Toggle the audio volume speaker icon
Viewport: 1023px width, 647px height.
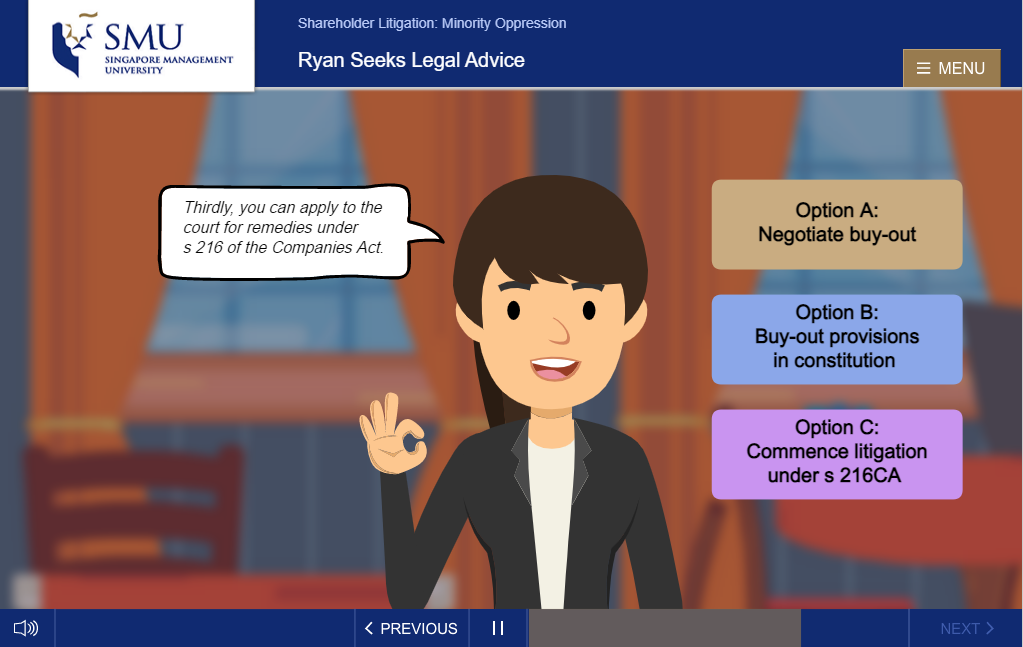(x=26, y=628)
